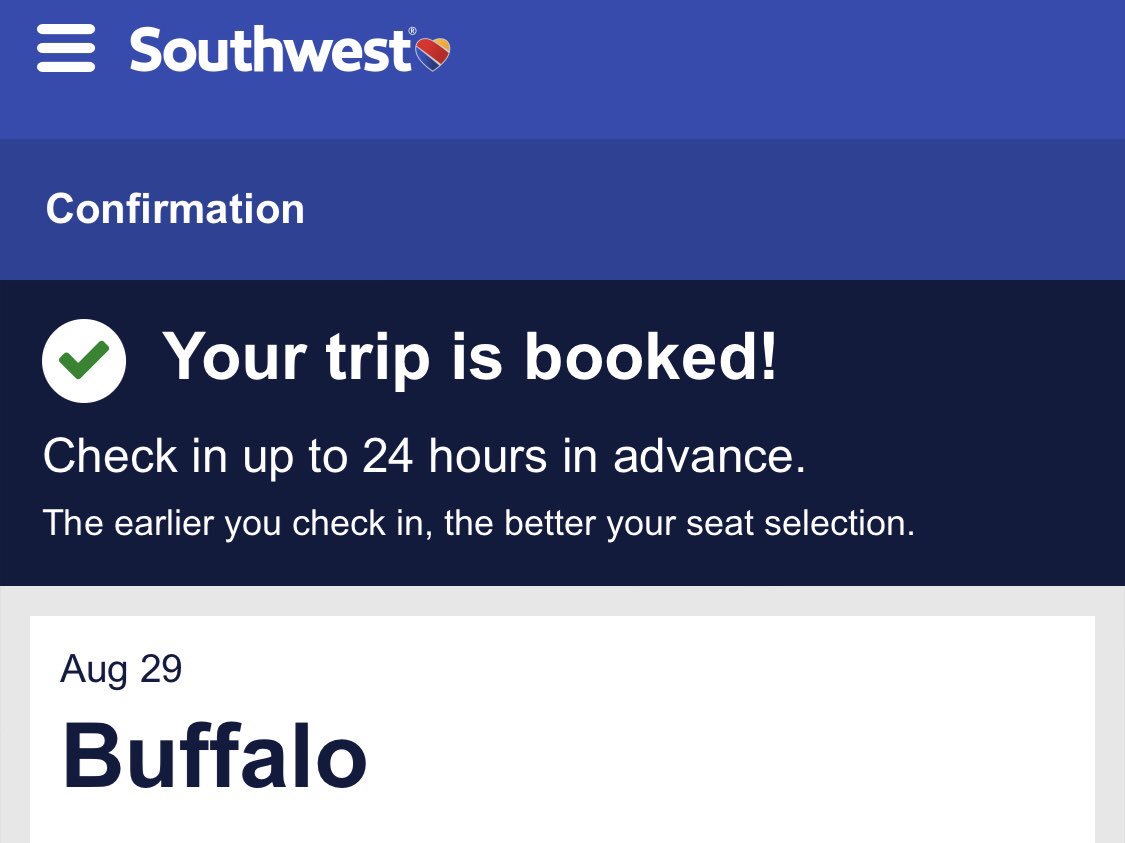1125x843 pixels.
Task: Click the white Buffalo trip card
Action: 562,729
